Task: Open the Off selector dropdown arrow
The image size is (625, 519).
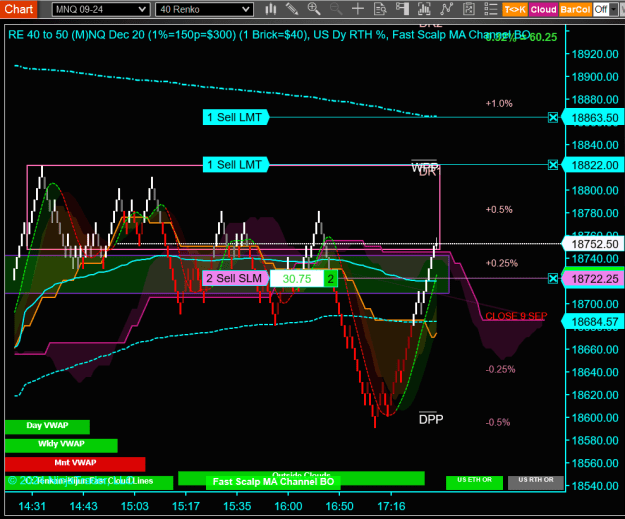Action: (614, 9)
